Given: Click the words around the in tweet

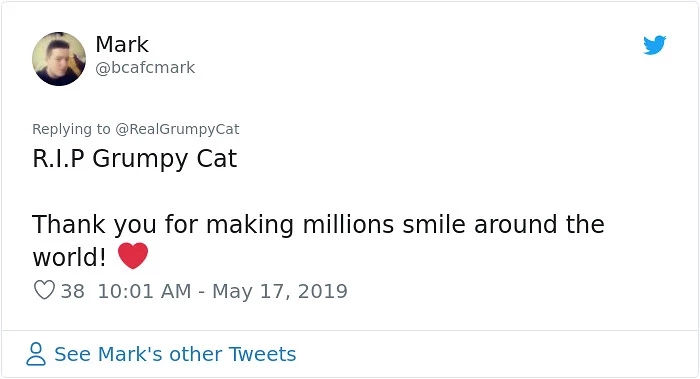Looking at the screenshot, I should 539,224.
